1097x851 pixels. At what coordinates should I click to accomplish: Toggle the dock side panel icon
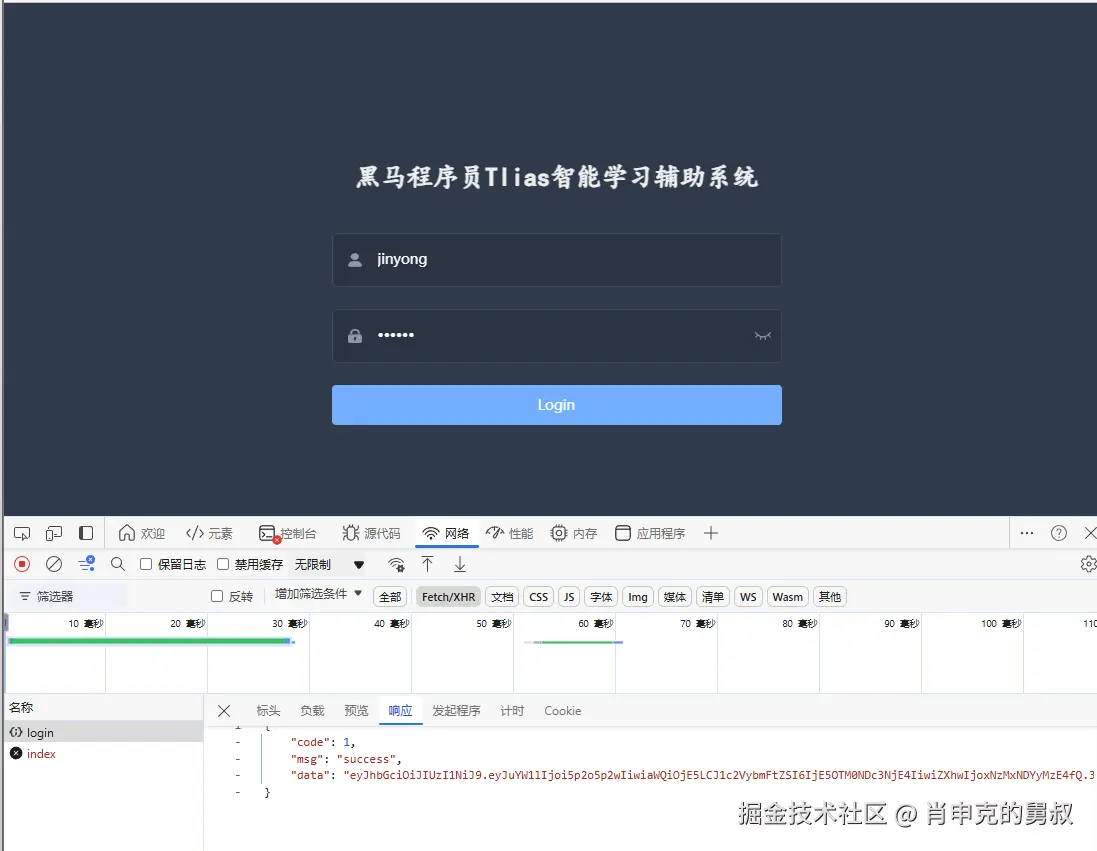click(86, 533)
